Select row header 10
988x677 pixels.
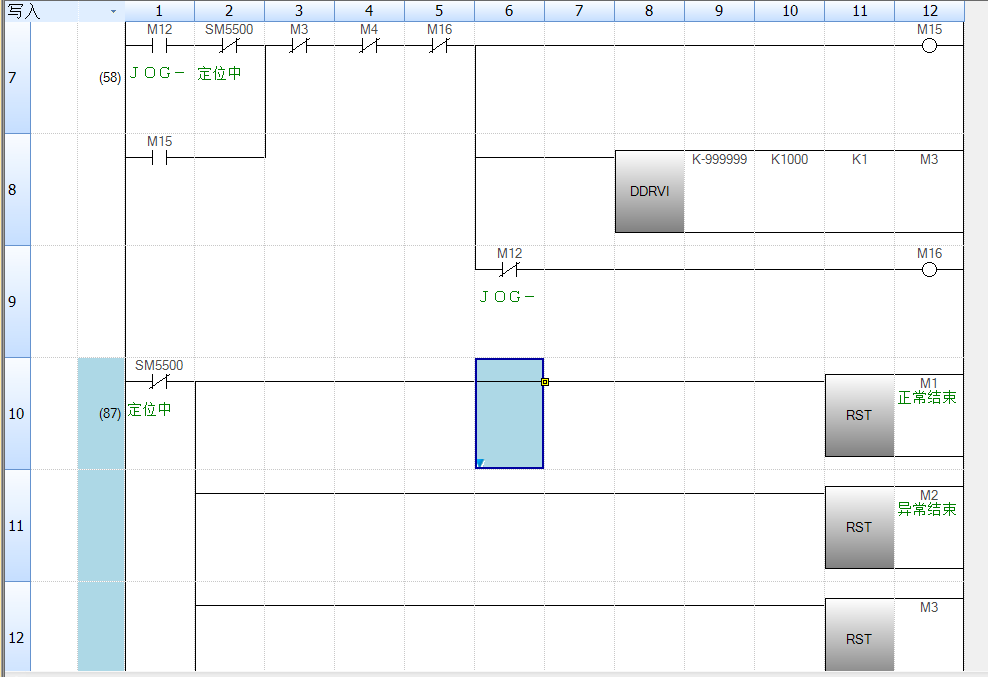click(14, 413)
